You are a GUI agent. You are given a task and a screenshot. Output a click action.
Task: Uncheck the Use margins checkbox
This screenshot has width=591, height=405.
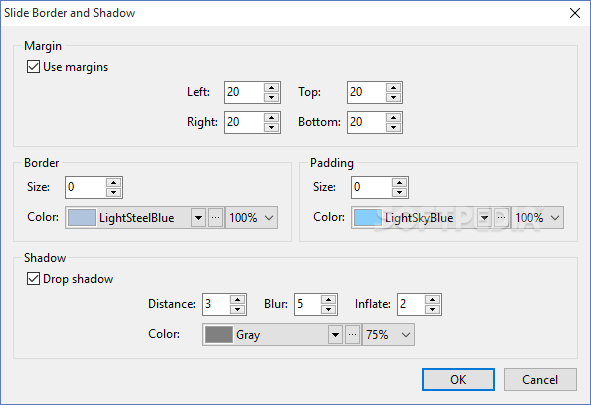[33, 67]
